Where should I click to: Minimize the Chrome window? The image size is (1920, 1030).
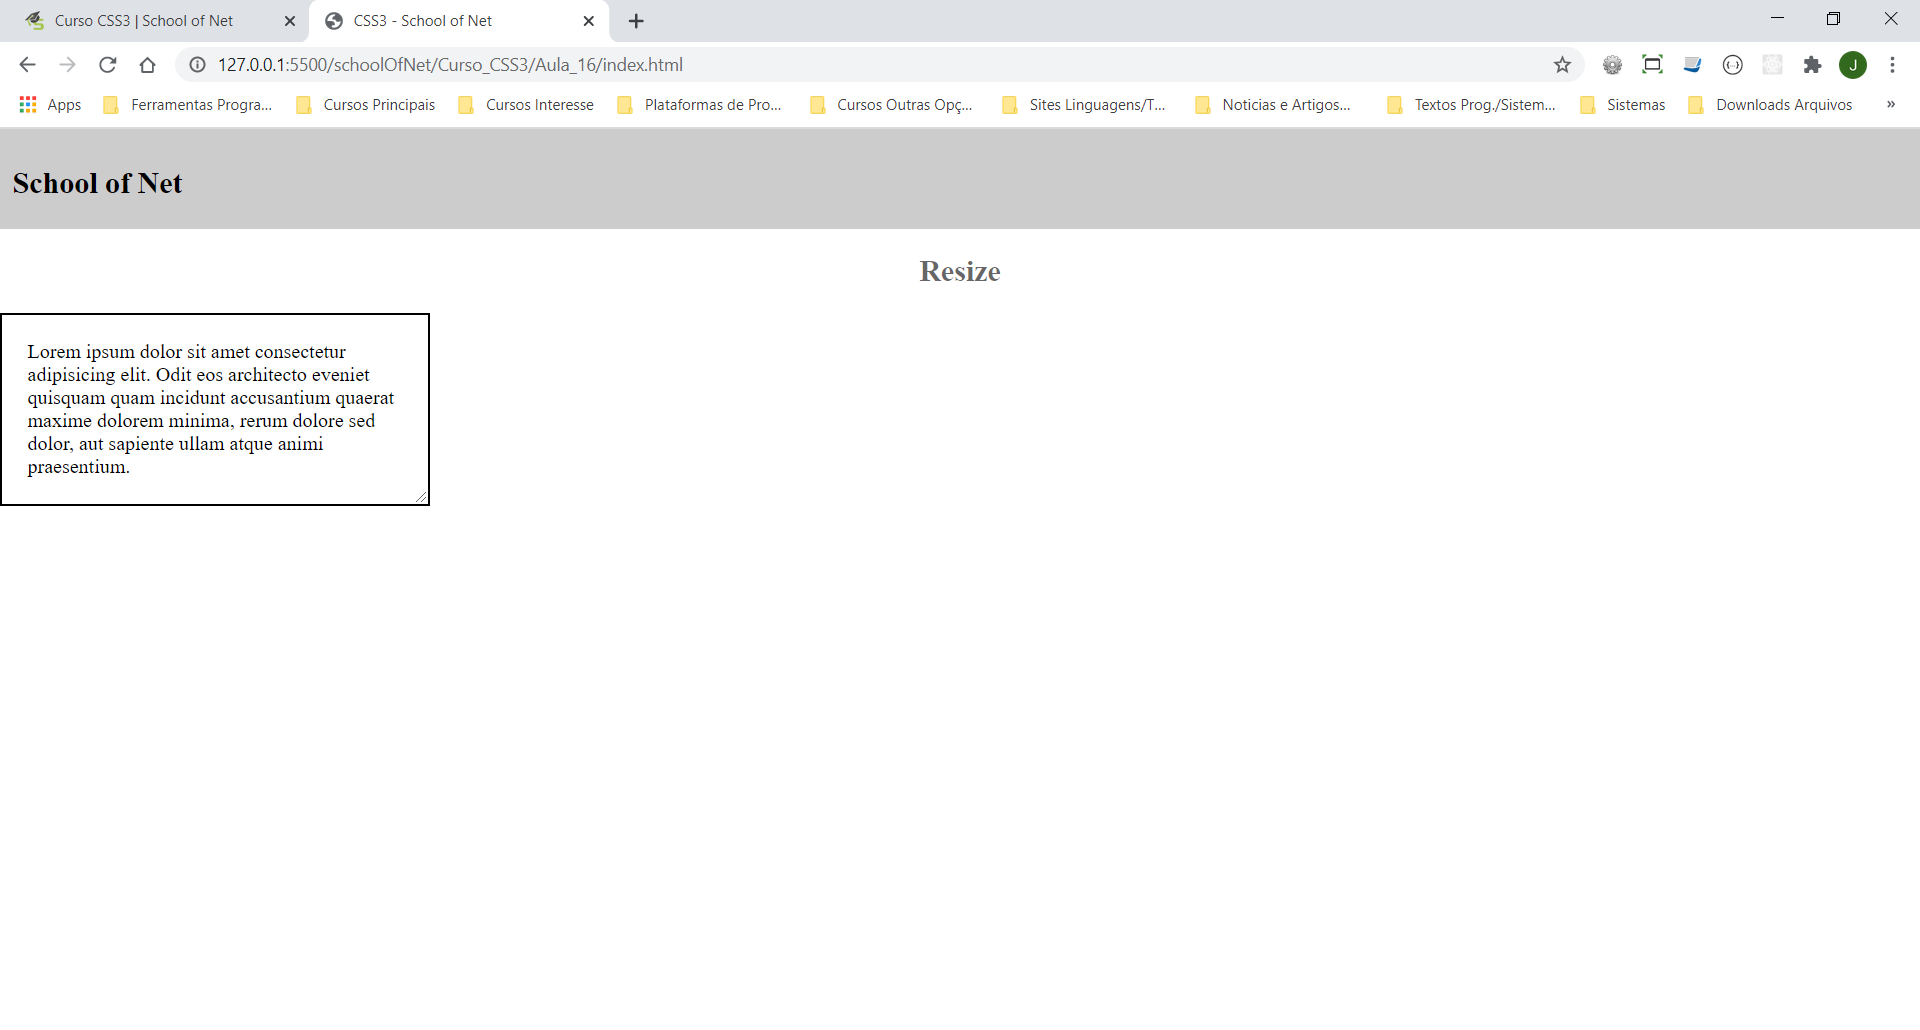(1777, 19)
